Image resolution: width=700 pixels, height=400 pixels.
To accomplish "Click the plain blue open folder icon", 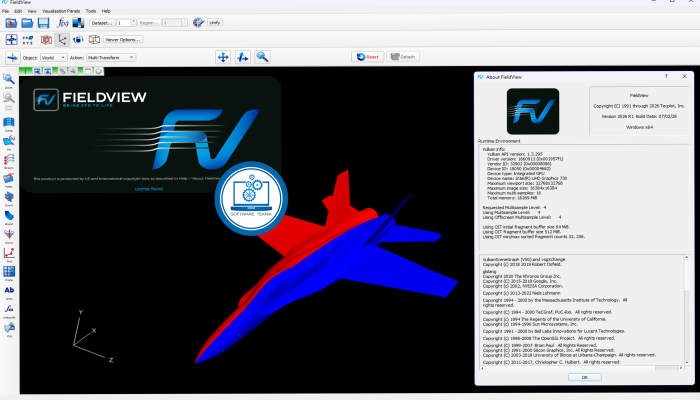I will (27, 23).
